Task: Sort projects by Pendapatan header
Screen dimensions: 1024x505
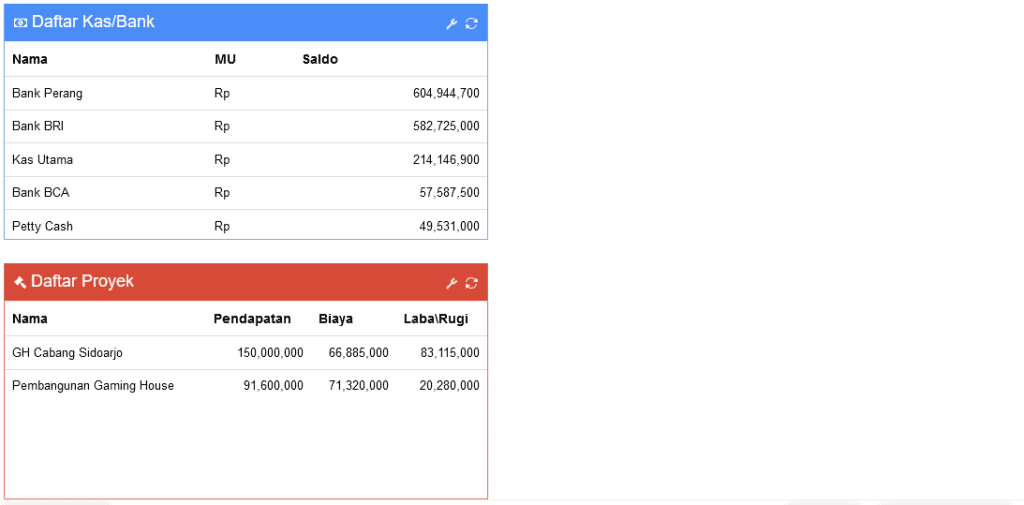Action: [252, 319]
